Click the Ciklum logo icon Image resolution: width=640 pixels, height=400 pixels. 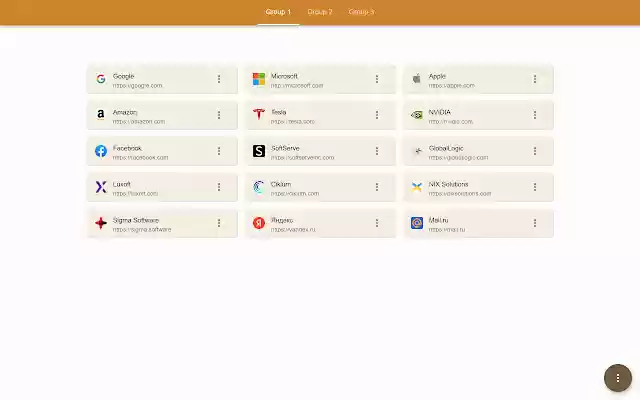[259, 187]
